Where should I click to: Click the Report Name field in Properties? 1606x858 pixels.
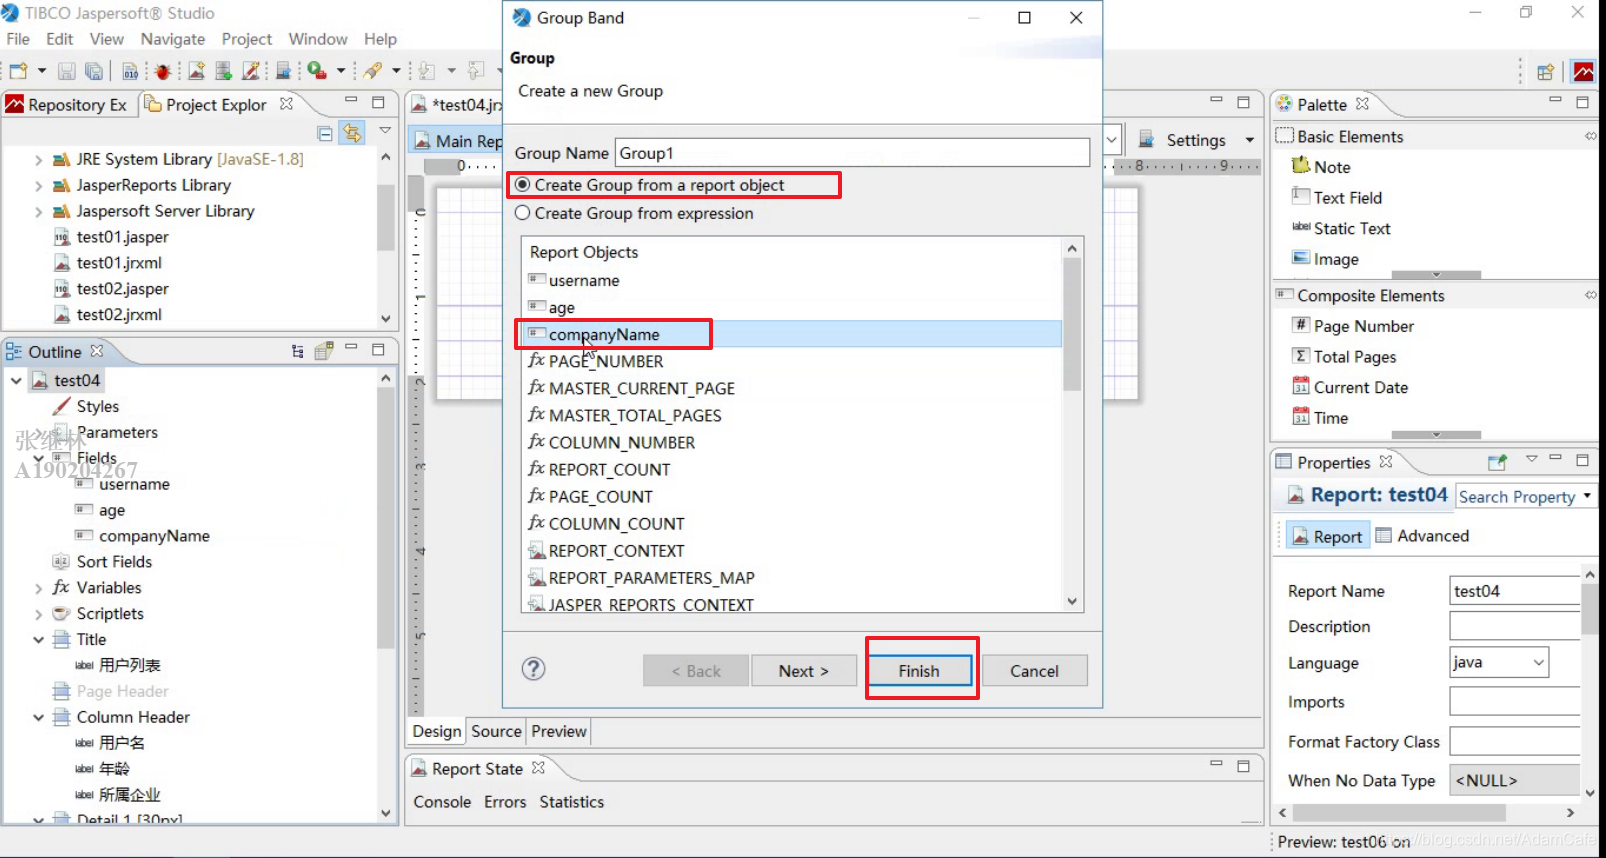[1515, 591]
